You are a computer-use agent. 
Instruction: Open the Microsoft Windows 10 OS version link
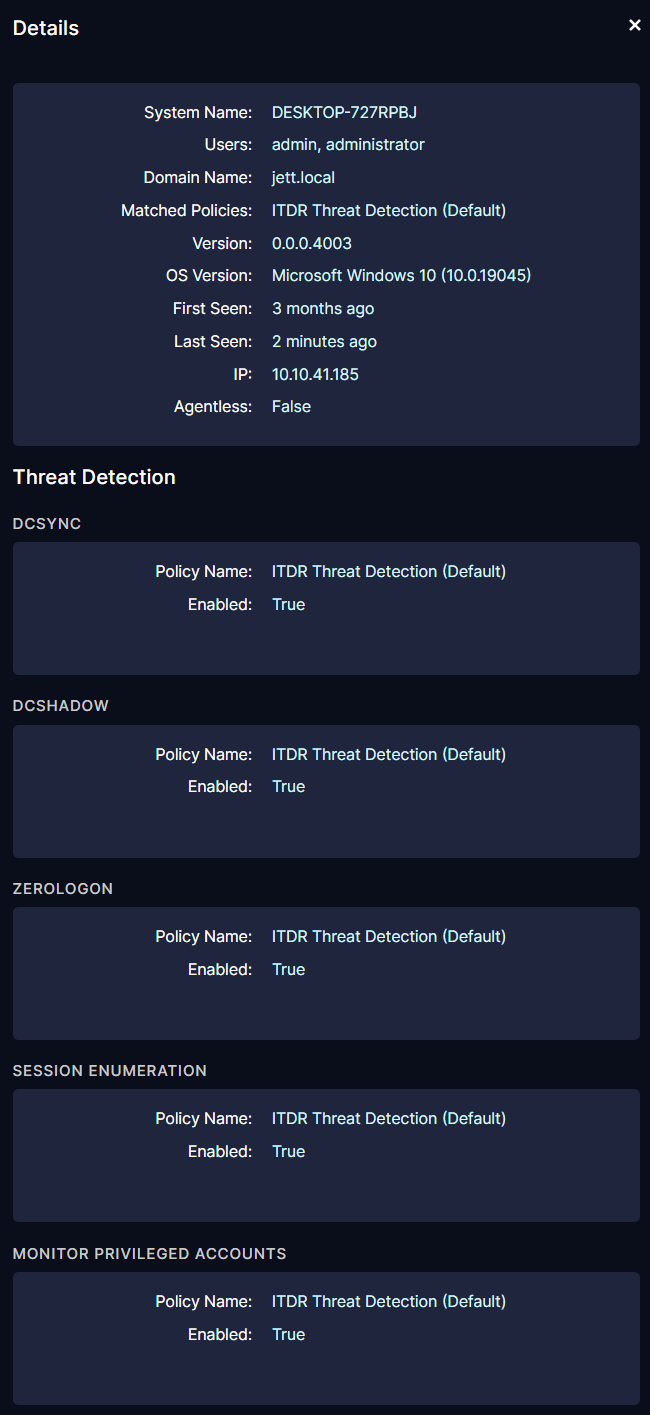click(401, 275)
